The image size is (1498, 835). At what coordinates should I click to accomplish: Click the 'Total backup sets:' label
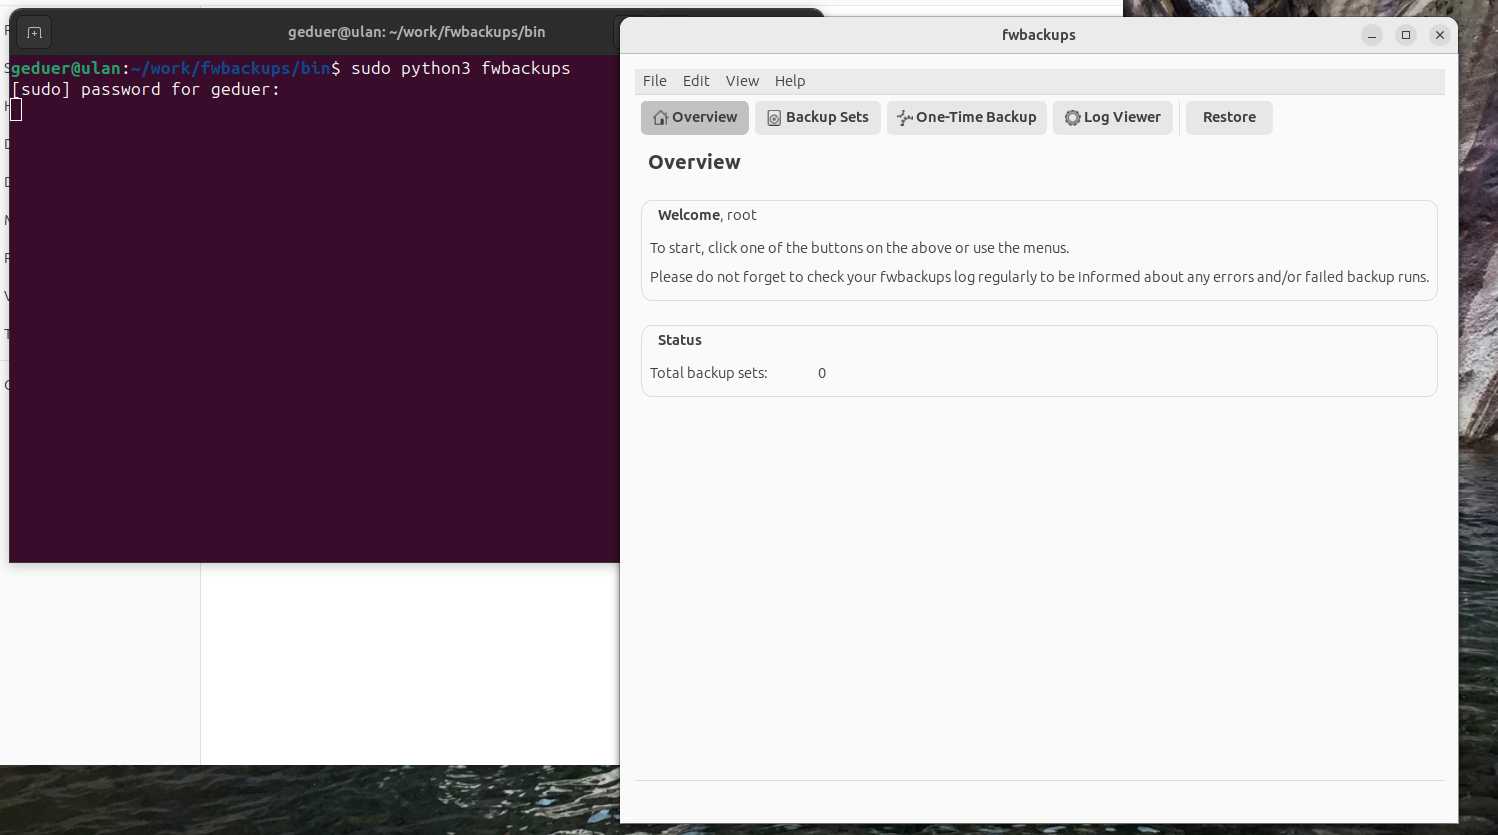(709, 373)
